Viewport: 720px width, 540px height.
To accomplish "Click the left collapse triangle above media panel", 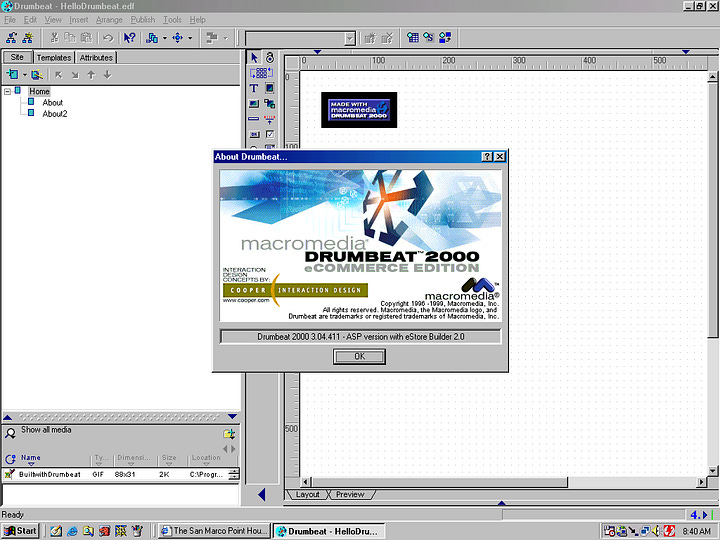I will coord(7,417).
